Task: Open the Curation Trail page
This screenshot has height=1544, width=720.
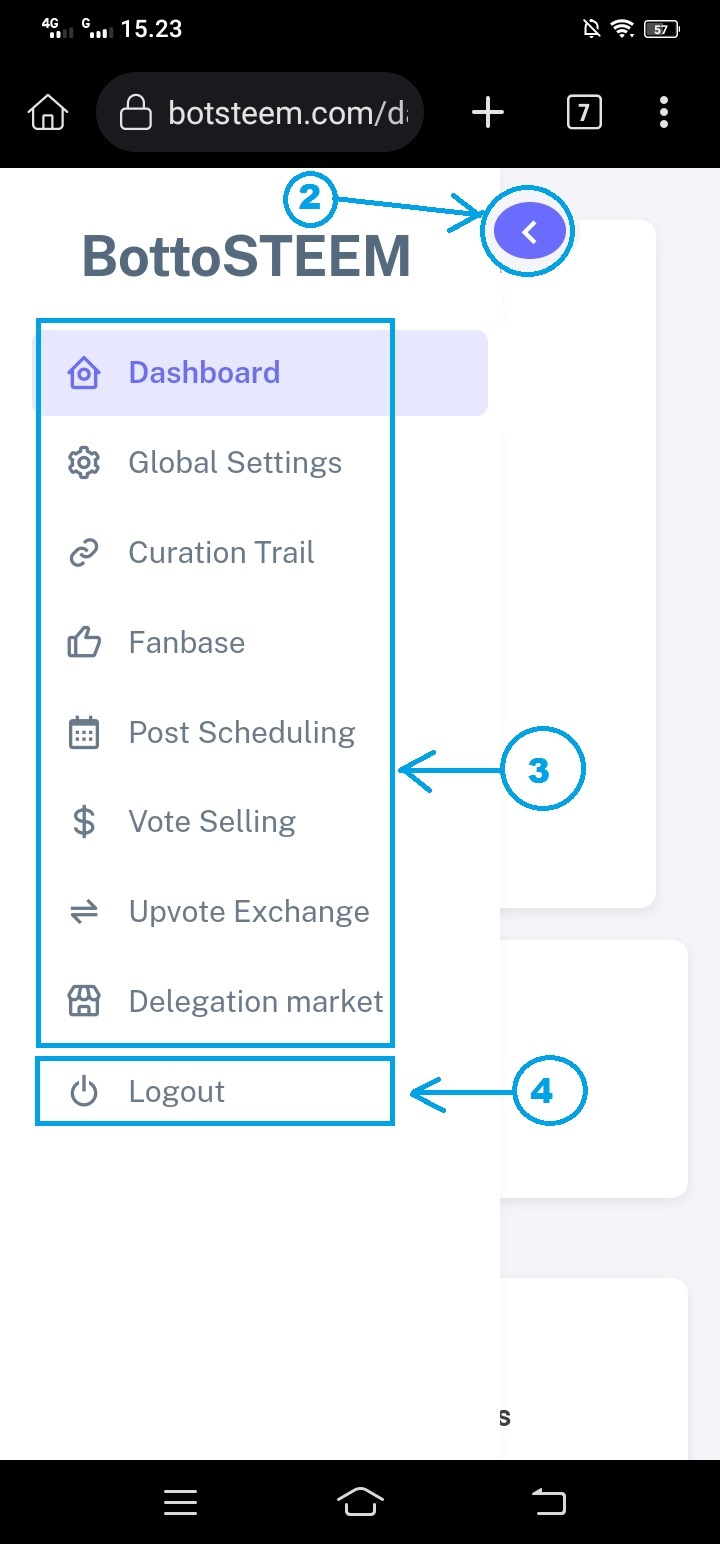Action: tap(221, 553)
